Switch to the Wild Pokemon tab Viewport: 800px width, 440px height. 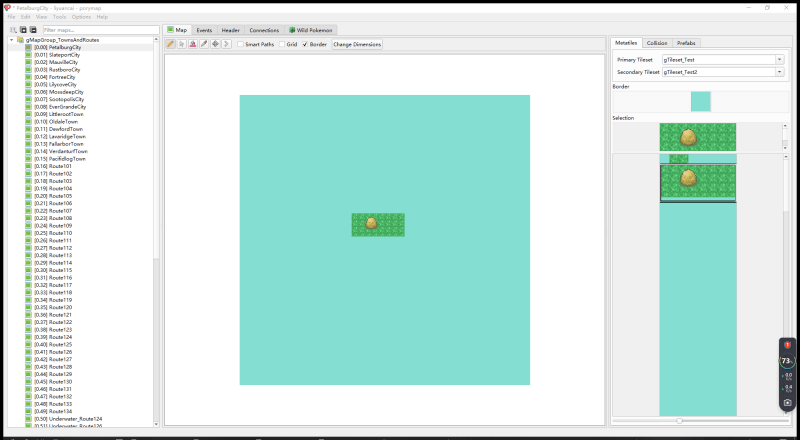tap(314, 30)
